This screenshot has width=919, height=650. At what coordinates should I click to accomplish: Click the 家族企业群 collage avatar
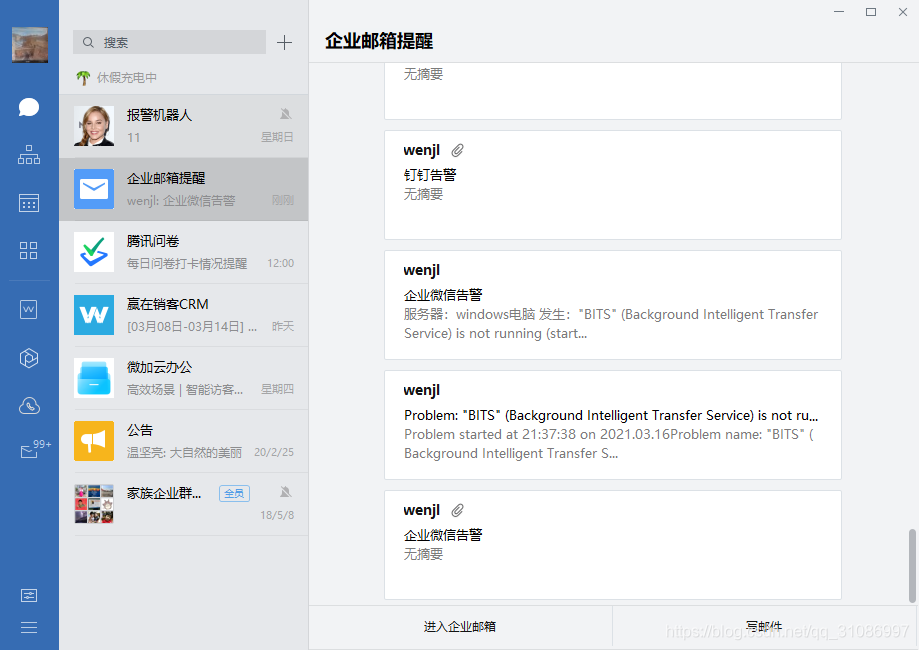point(94,504)
